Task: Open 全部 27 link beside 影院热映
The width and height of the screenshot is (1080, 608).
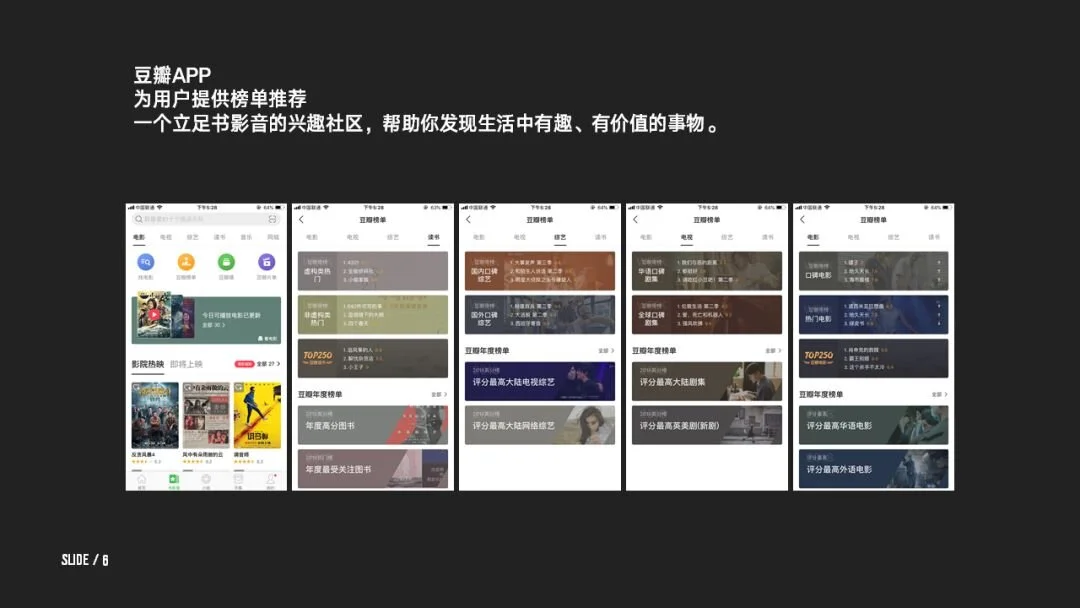Action: [269, 364]
